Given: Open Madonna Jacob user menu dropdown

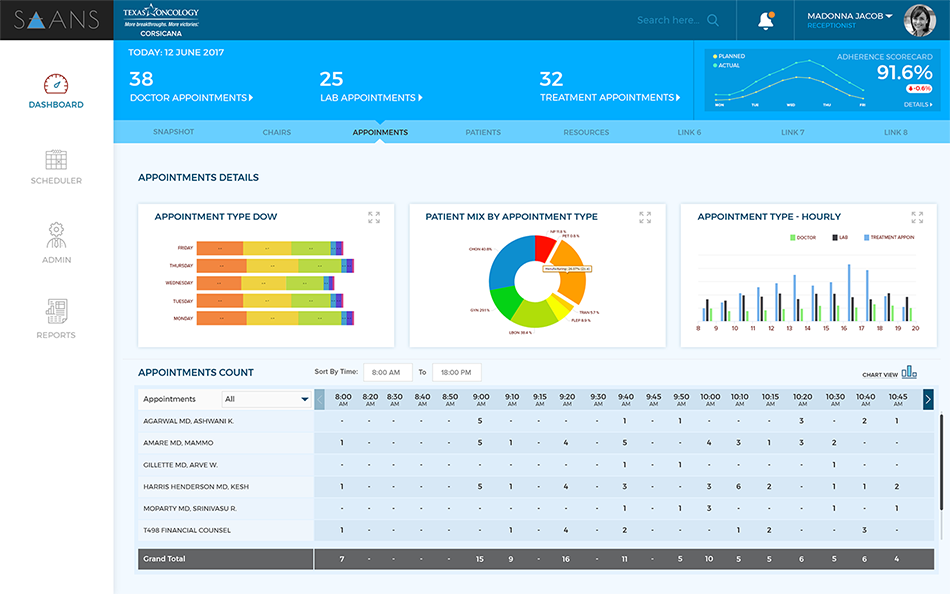Looking at the screenshot, I should (x=888, y=16).
